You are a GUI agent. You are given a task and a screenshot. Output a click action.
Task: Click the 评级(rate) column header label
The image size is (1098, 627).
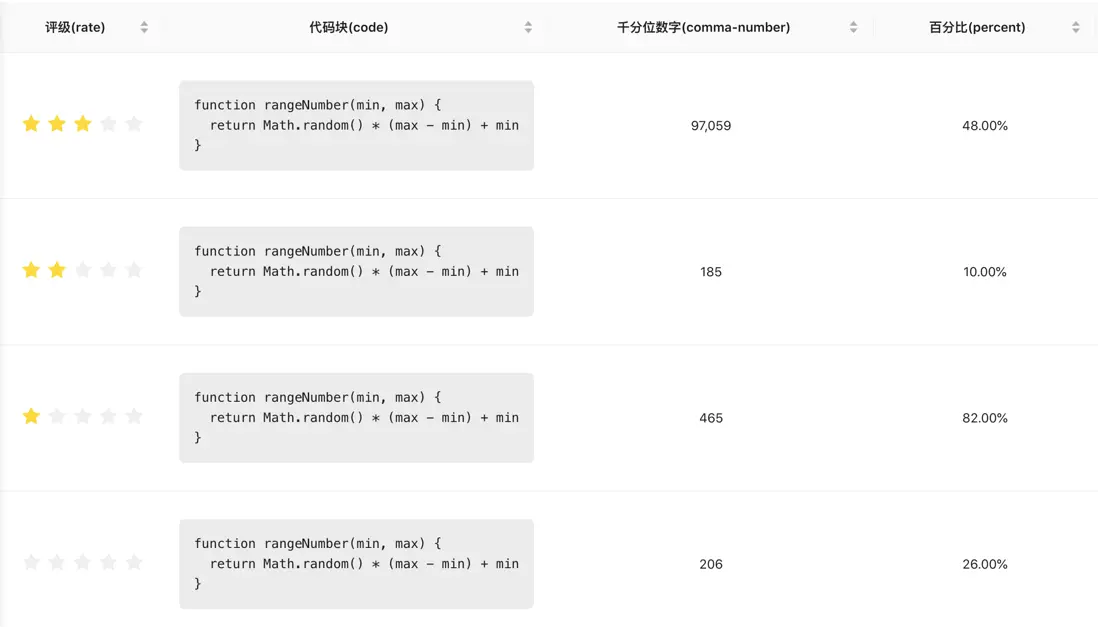[75, 27]
